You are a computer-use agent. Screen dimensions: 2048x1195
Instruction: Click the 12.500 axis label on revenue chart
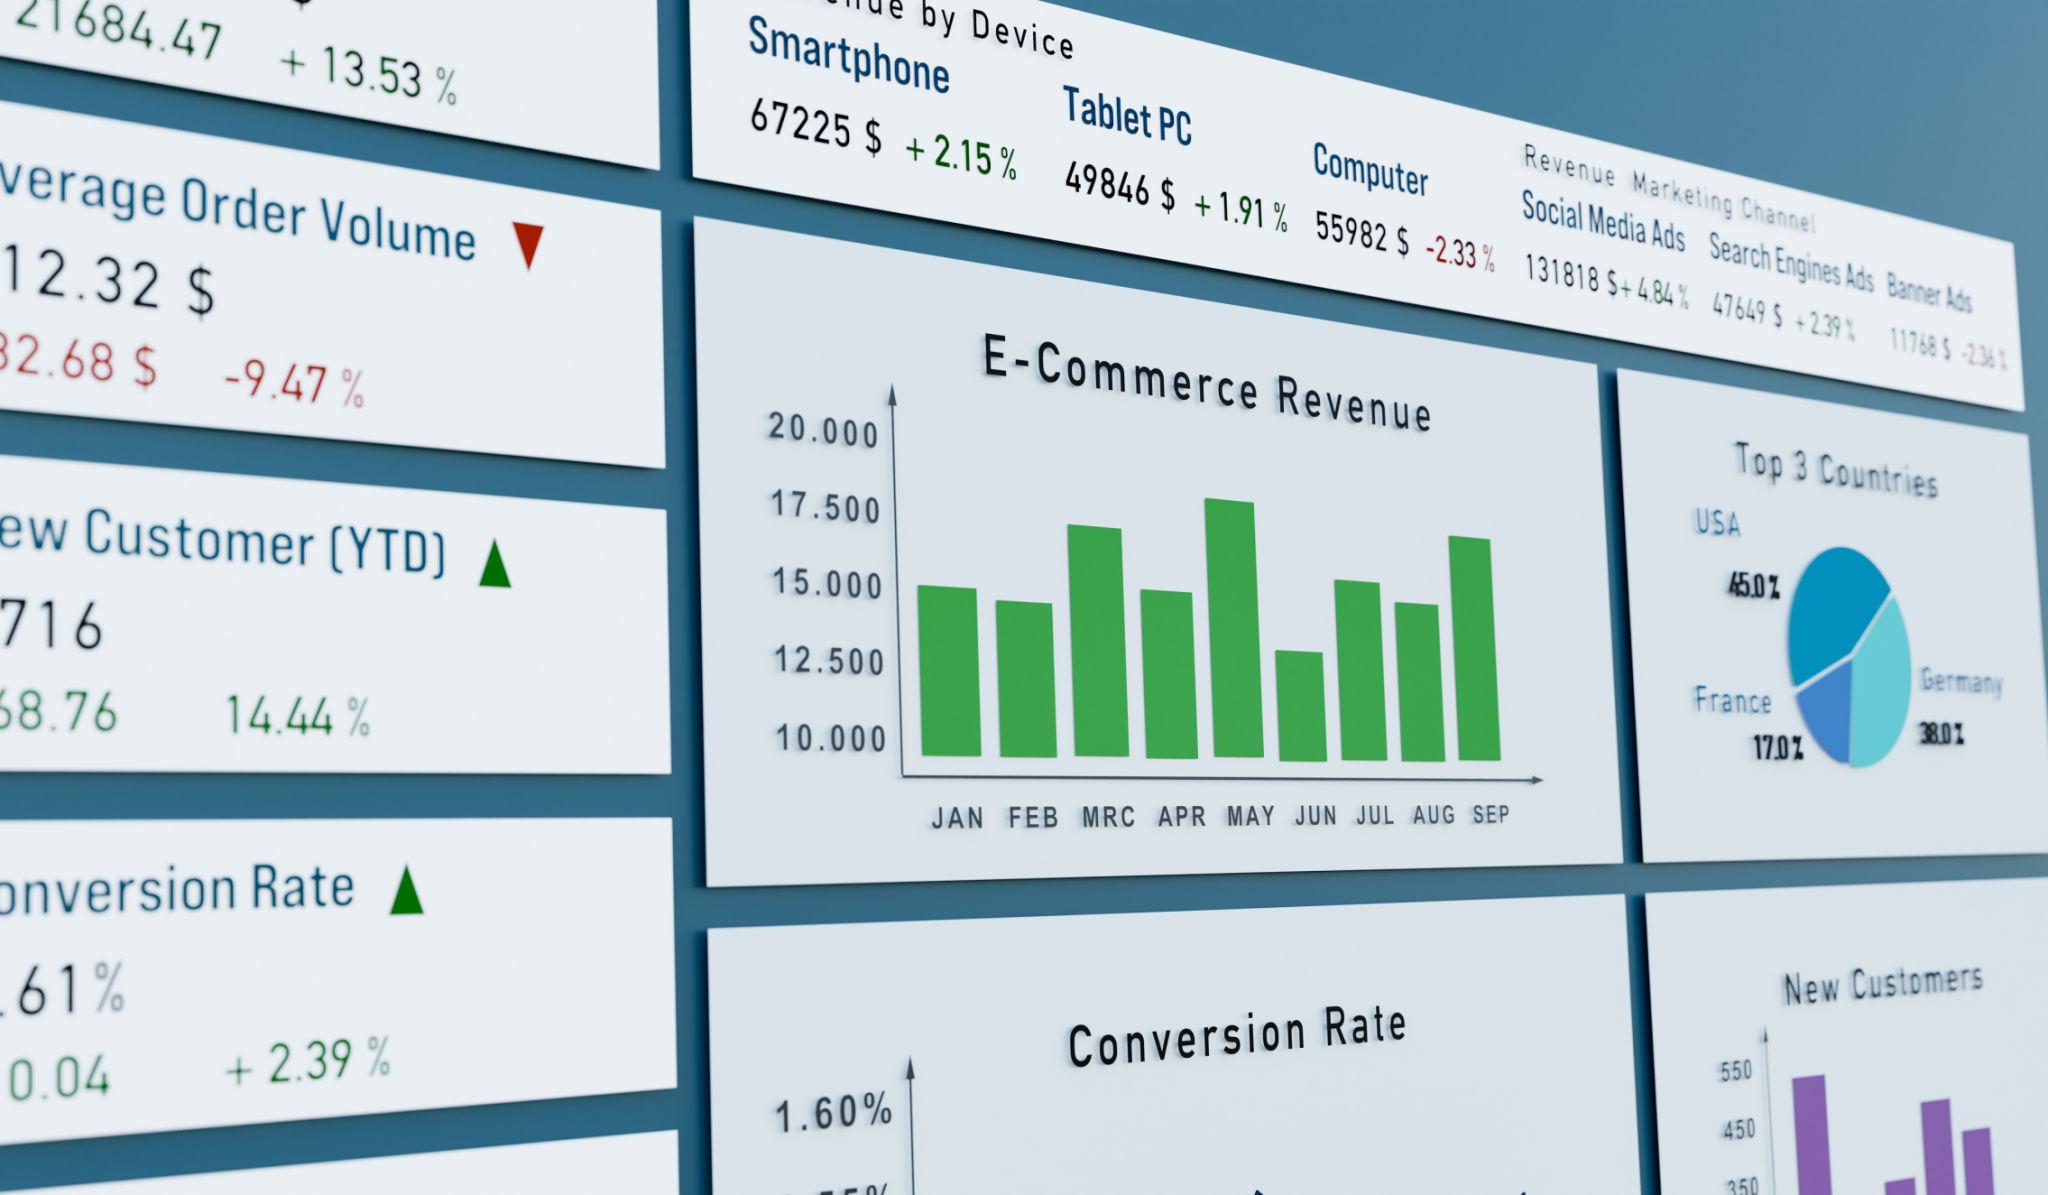[x=829, y=661]
